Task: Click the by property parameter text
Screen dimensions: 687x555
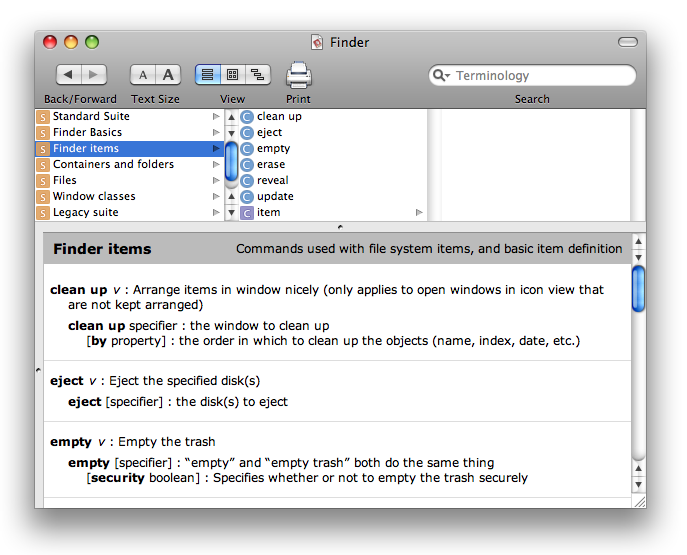Action: point(126,341)
